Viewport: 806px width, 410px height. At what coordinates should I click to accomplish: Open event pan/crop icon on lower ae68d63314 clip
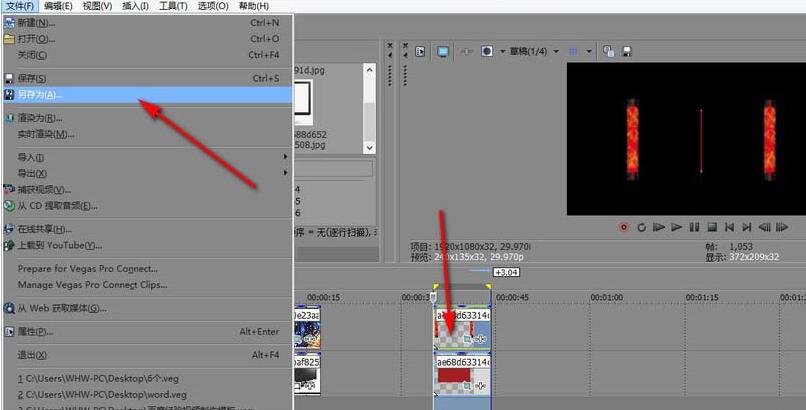click(x=467, y=386)
